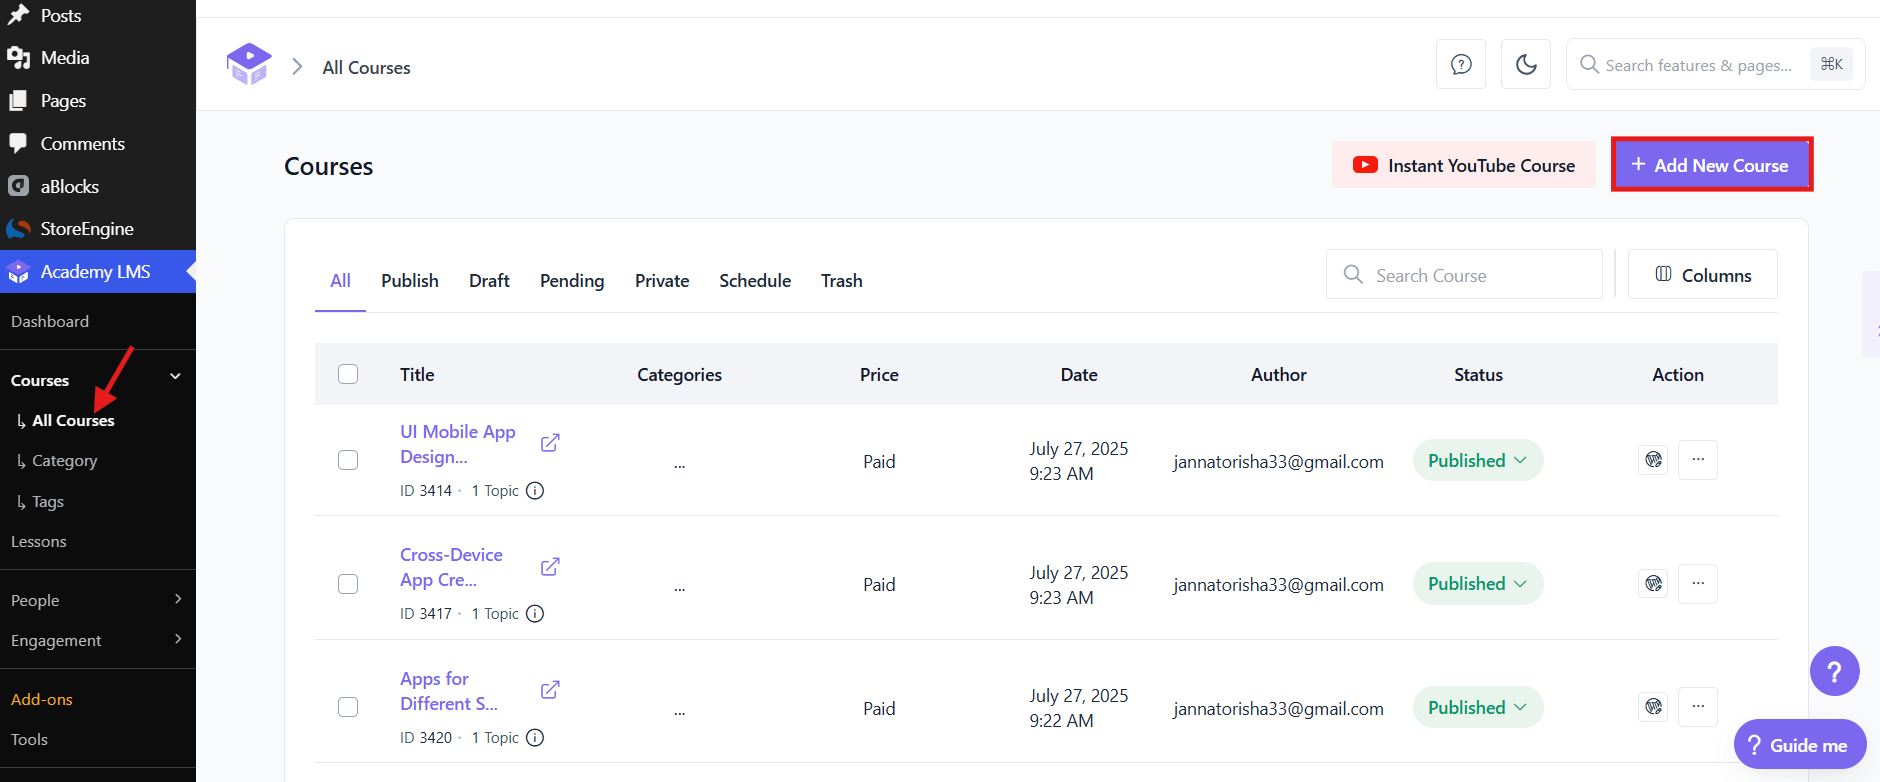Screen dimensions: 1880x782
Task: Go to Dashboard in Academy LMS menu
Action: [x=50, y=321]
